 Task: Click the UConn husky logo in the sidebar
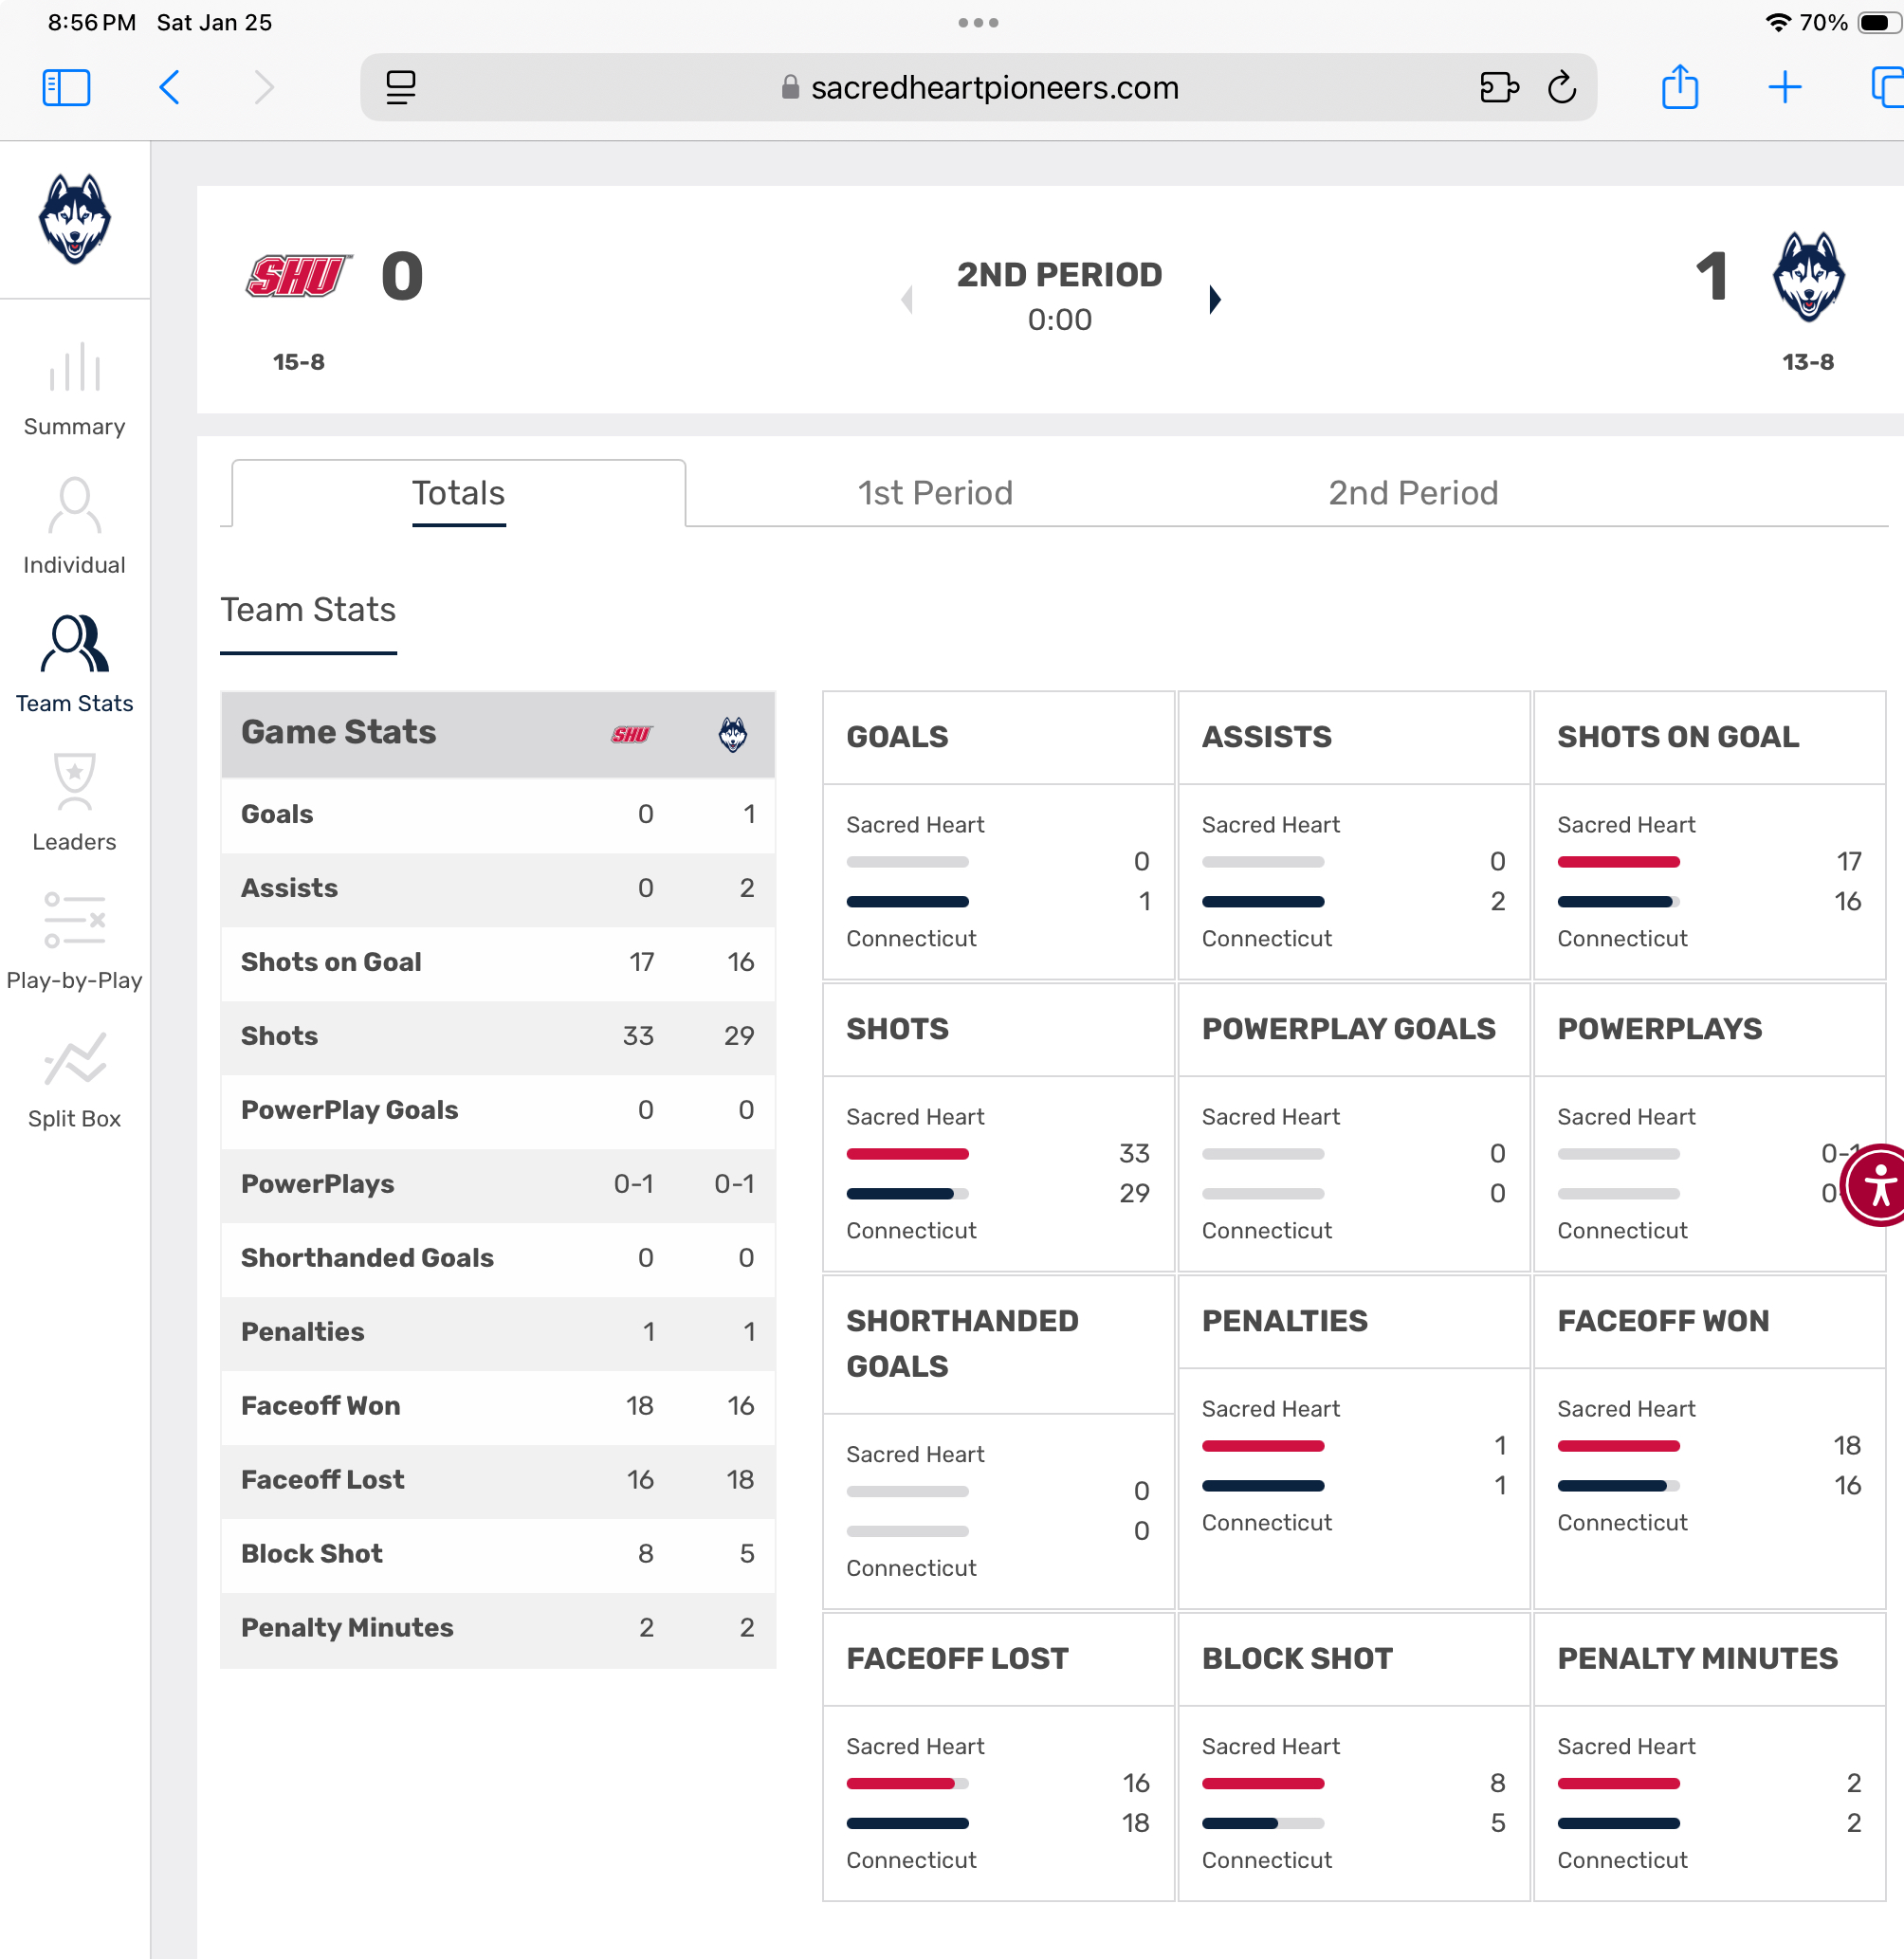pyautogui.click(x=75, y=219)
